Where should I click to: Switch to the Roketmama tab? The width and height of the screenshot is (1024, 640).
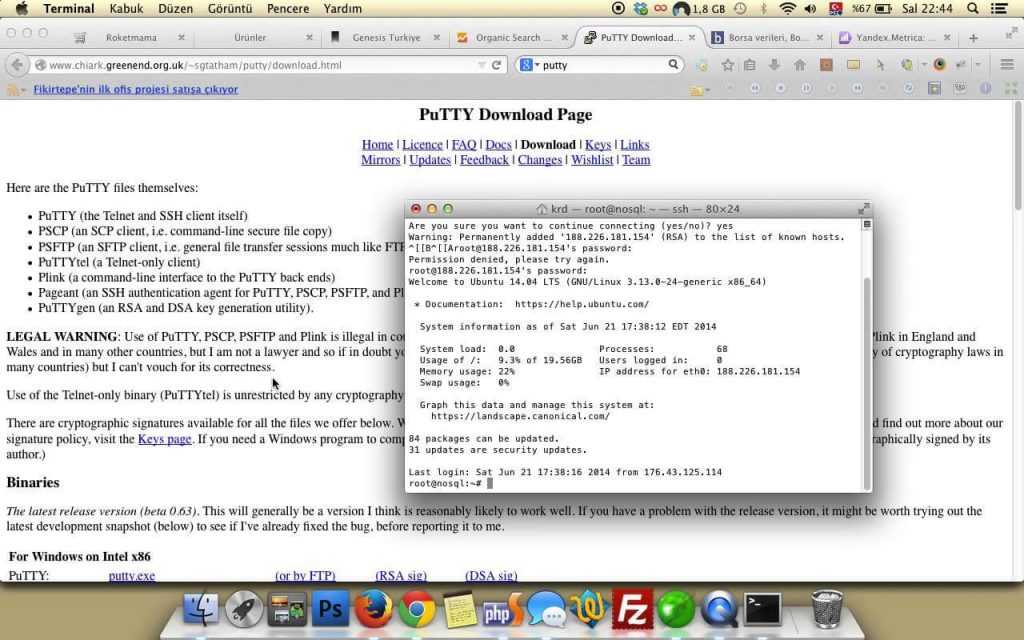point(130,38)
